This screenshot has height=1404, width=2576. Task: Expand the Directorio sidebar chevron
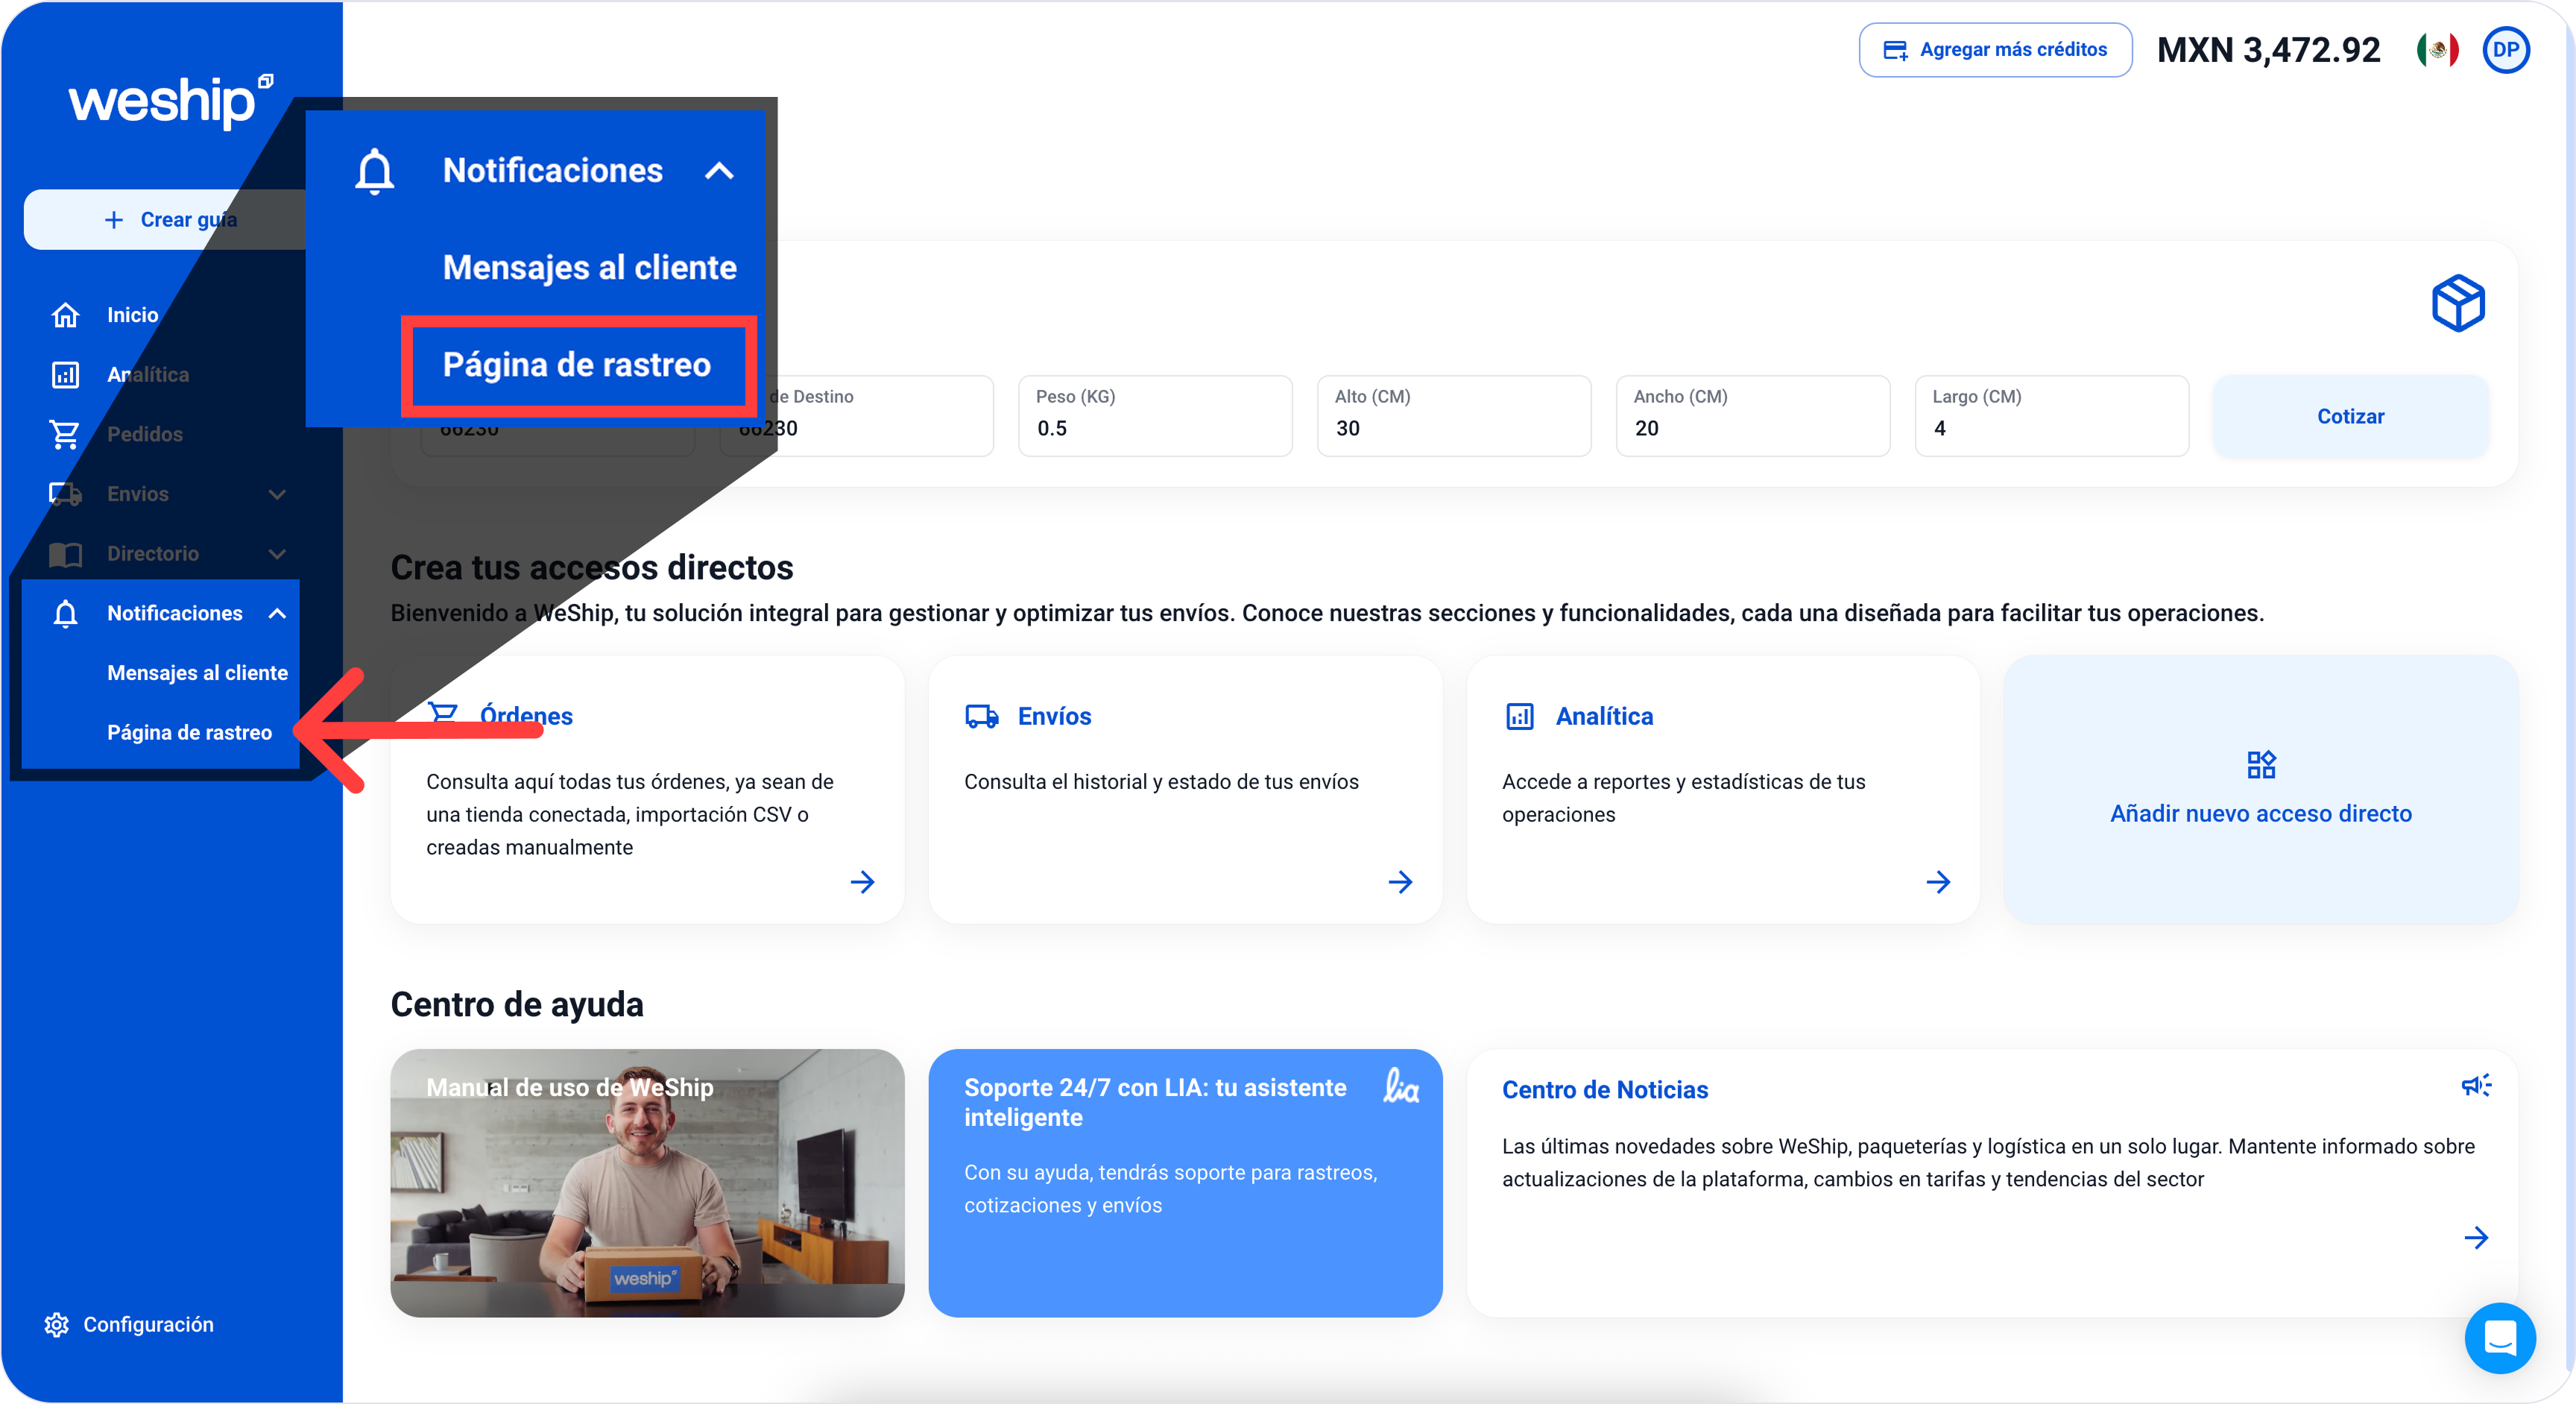coord(277,554)
